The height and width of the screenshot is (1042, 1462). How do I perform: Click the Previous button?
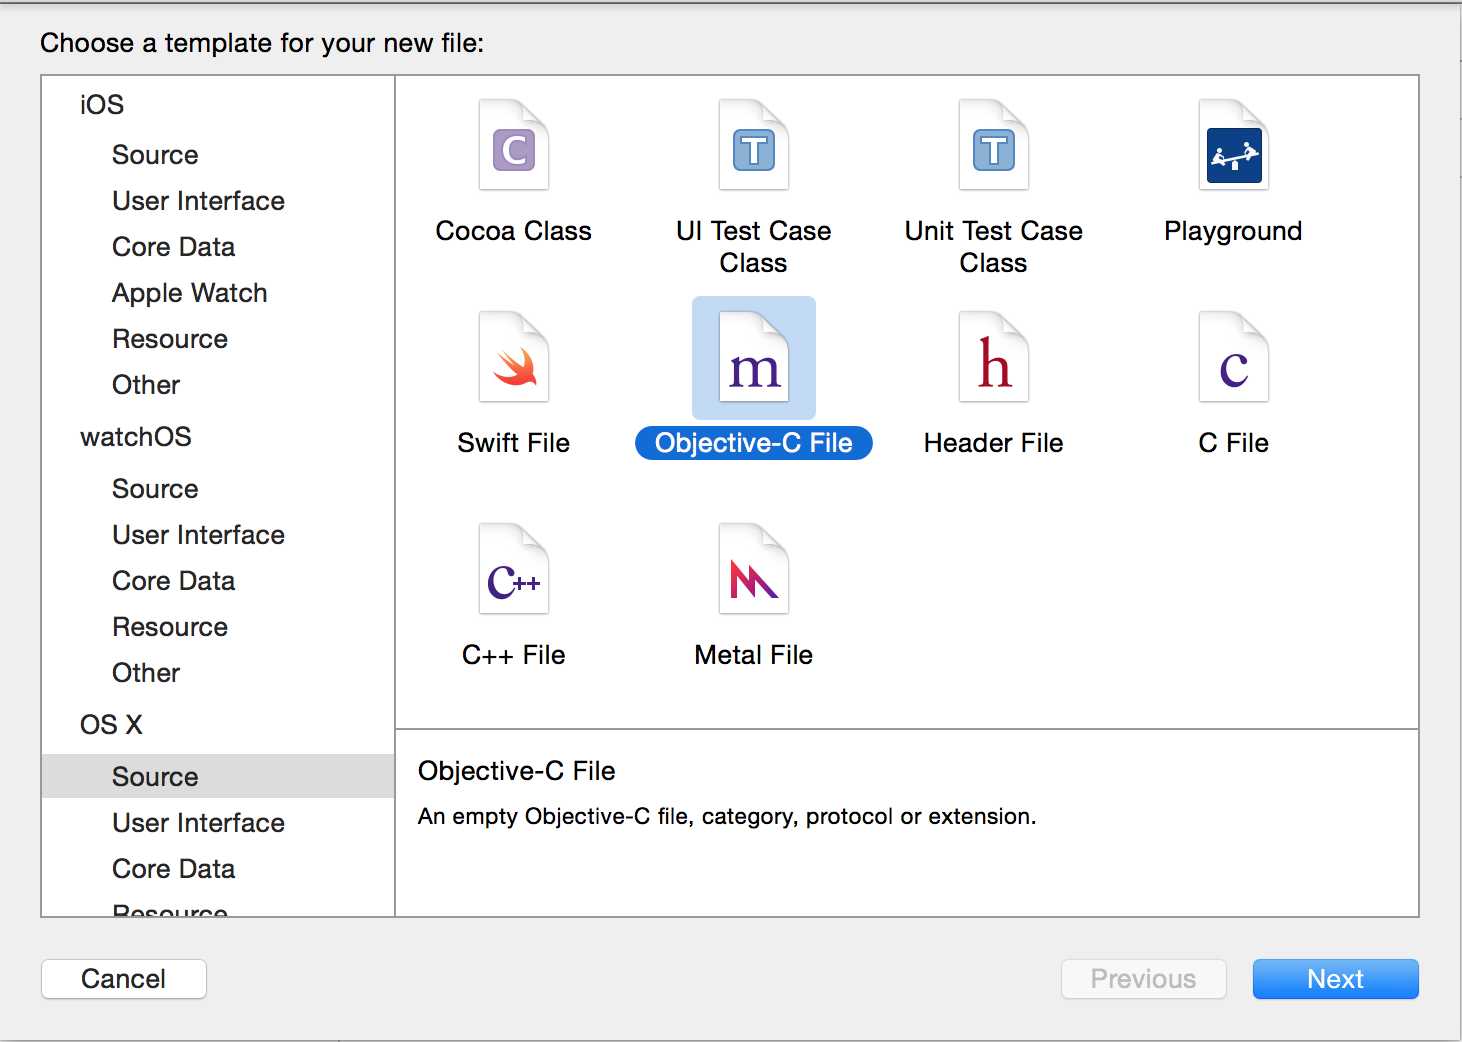pos(1143,979)
